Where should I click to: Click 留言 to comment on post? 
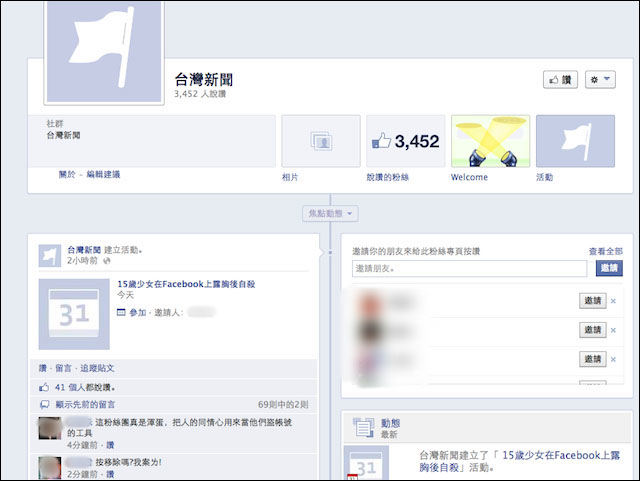click(63, 368)
